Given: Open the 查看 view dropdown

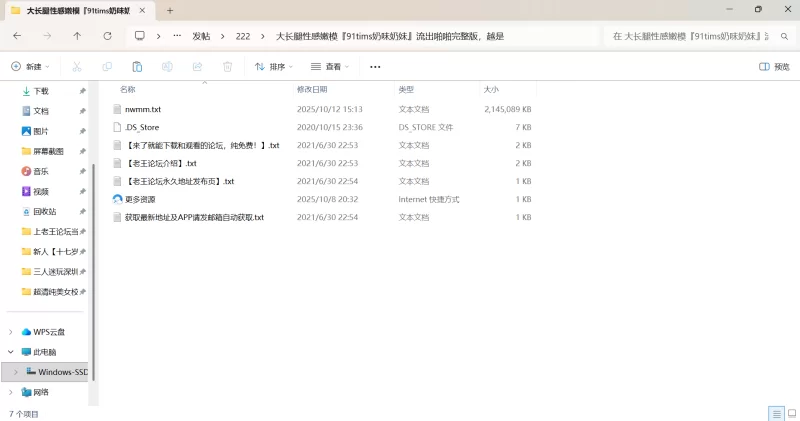Looking at the screenshot, I should pos(330,67).
